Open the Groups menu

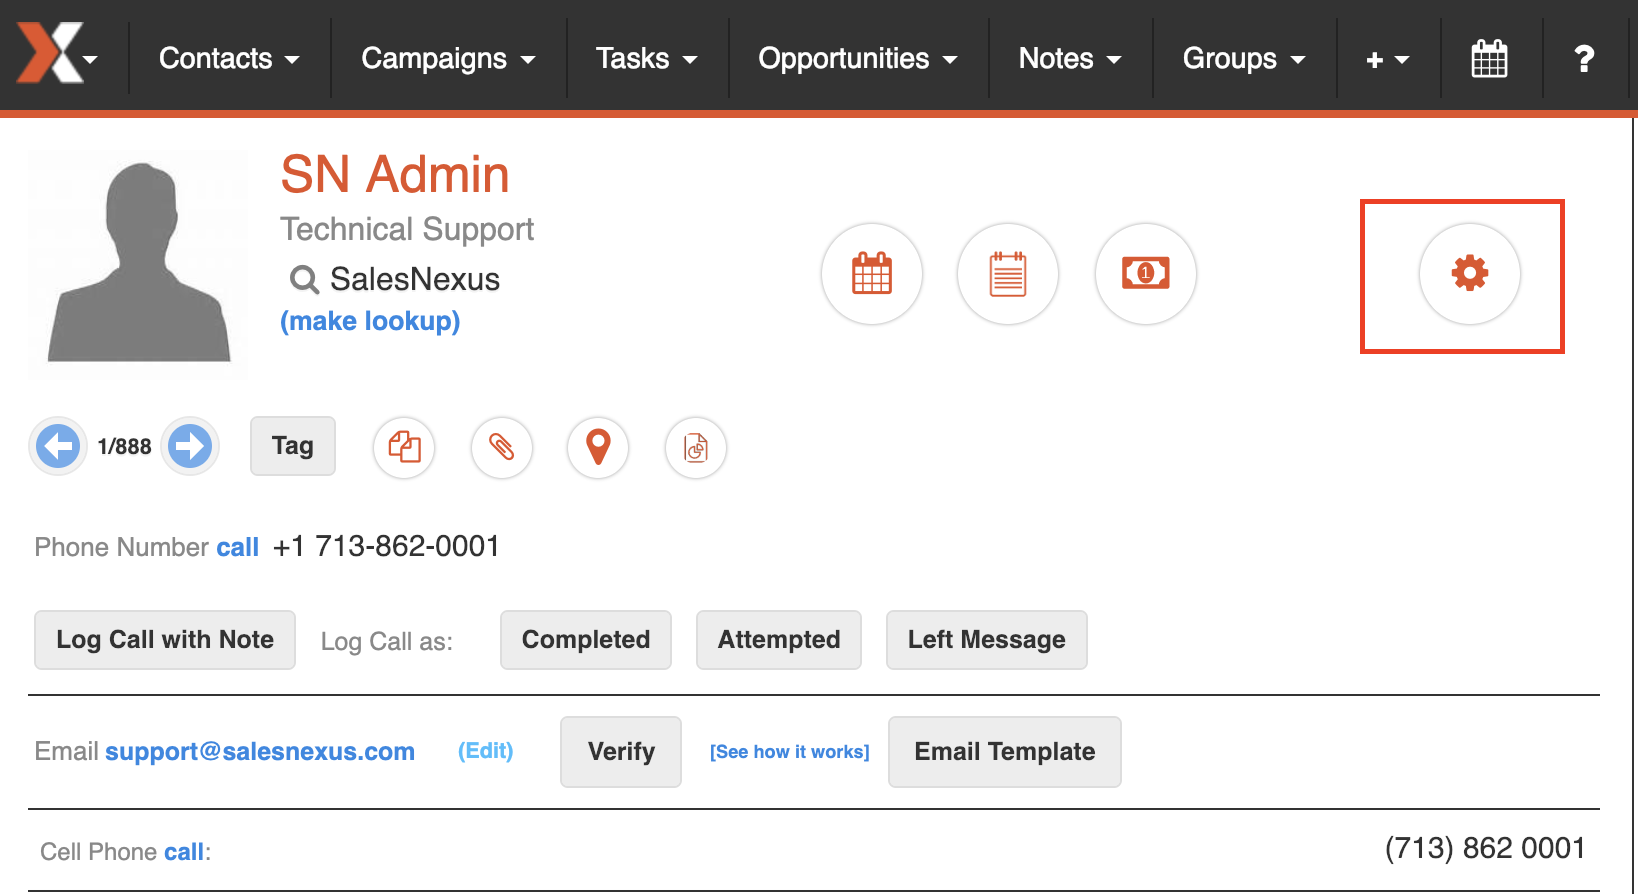coord(1244,58)
